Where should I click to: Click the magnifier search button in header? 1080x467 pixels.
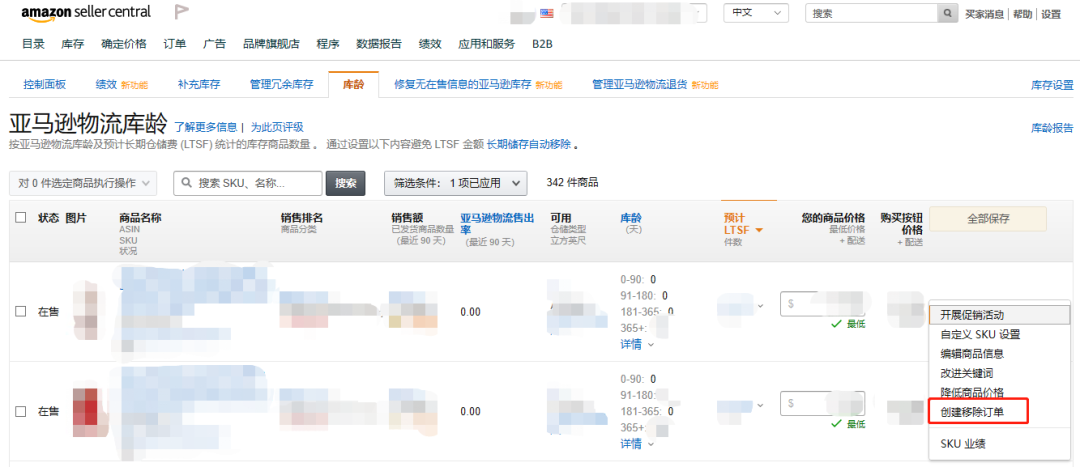pyautogui.click(x=948, y=13)
